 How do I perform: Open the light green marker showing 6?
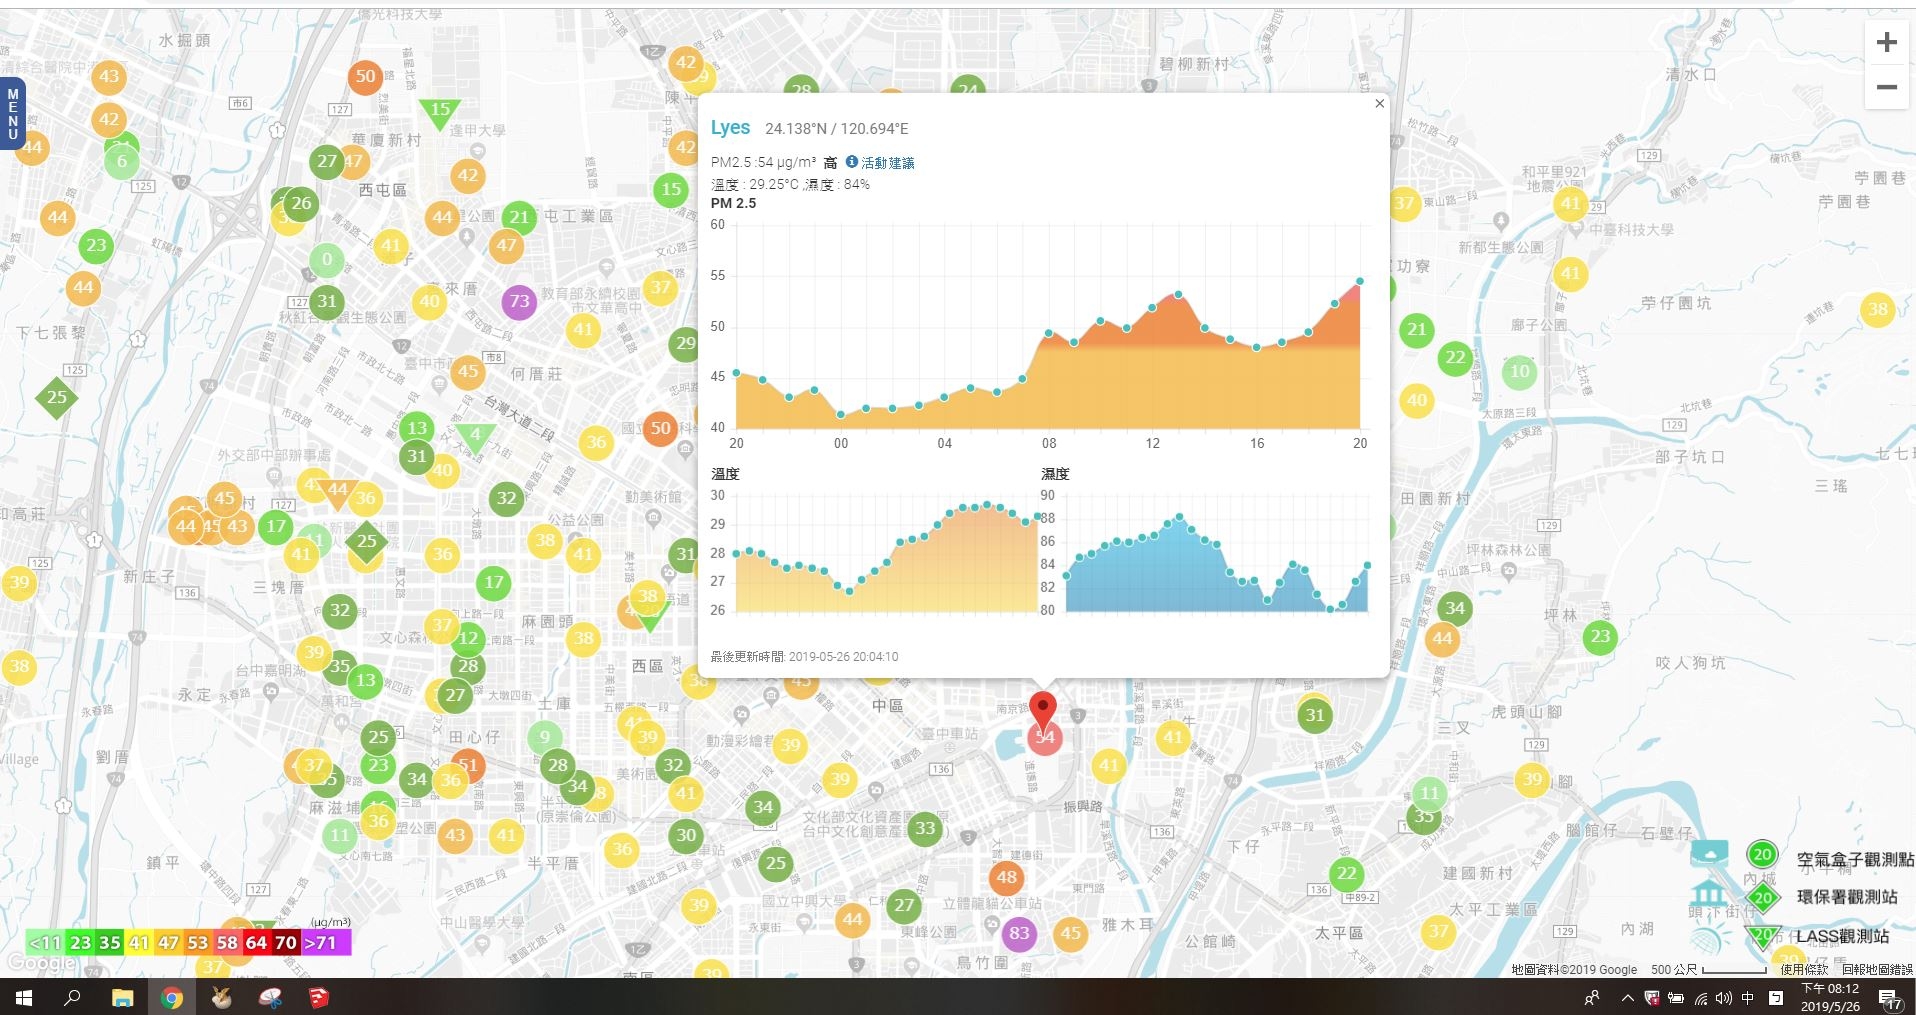122,161
